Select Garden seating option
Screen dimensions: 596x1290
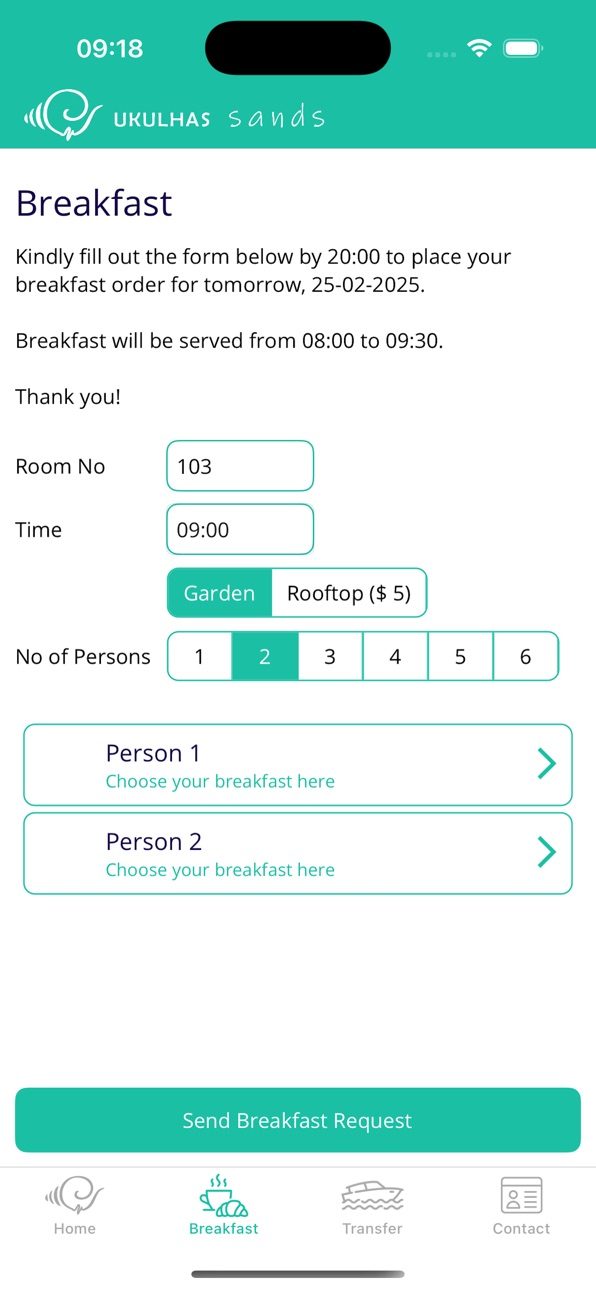pos(219,593)
